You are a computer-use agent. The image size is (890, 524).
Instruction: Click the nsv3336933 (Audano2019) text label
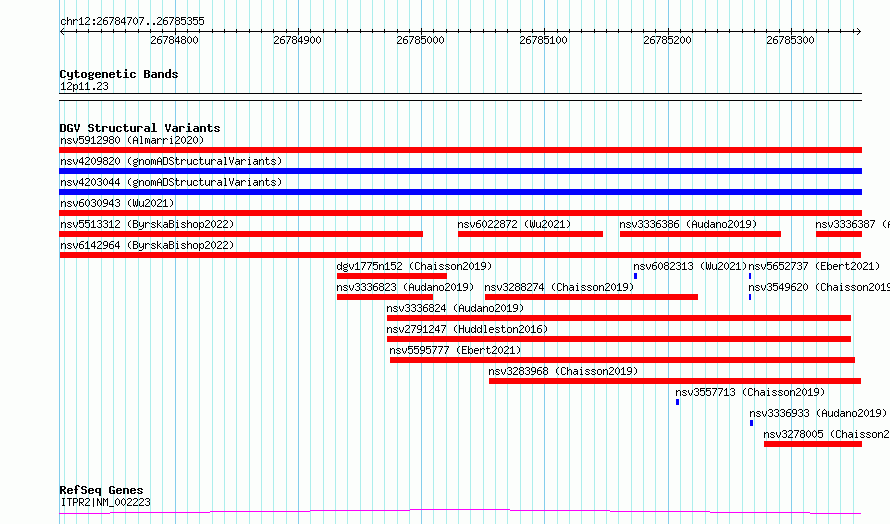(x=818, y=413)
